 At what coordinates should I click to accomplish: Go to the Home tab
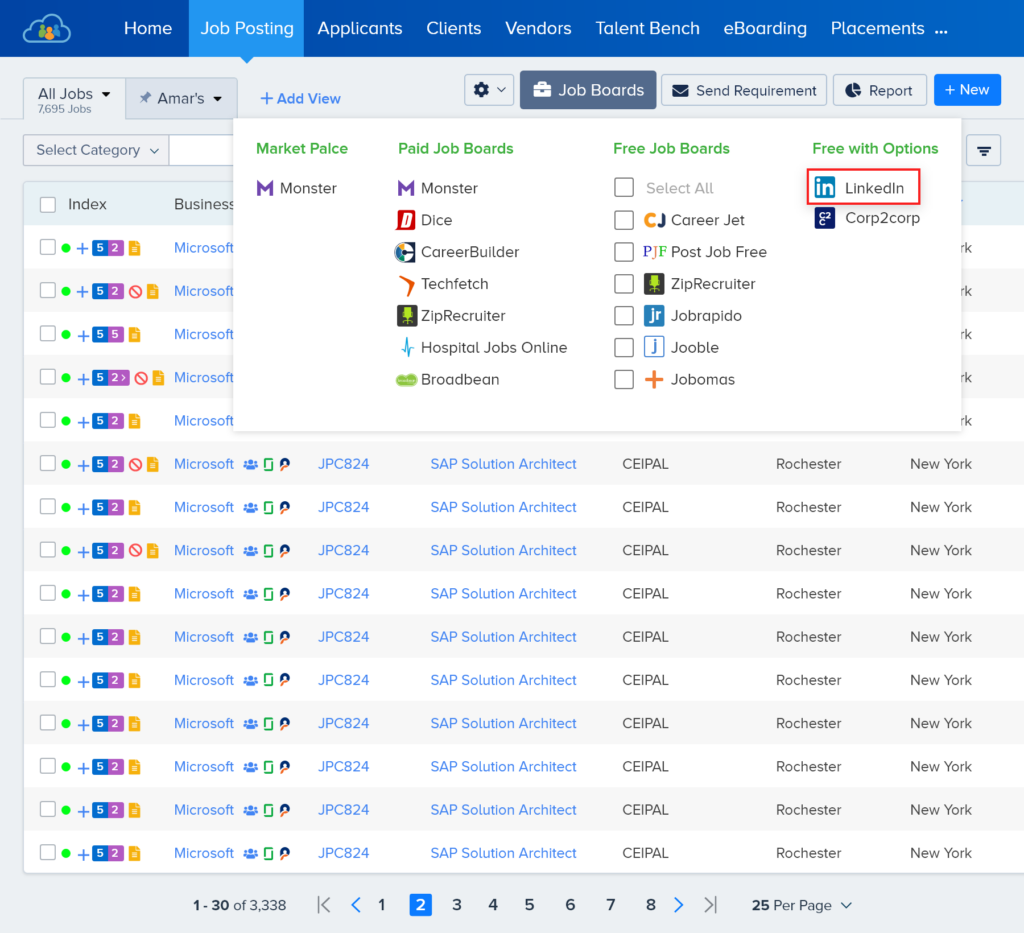coord(148,28)
